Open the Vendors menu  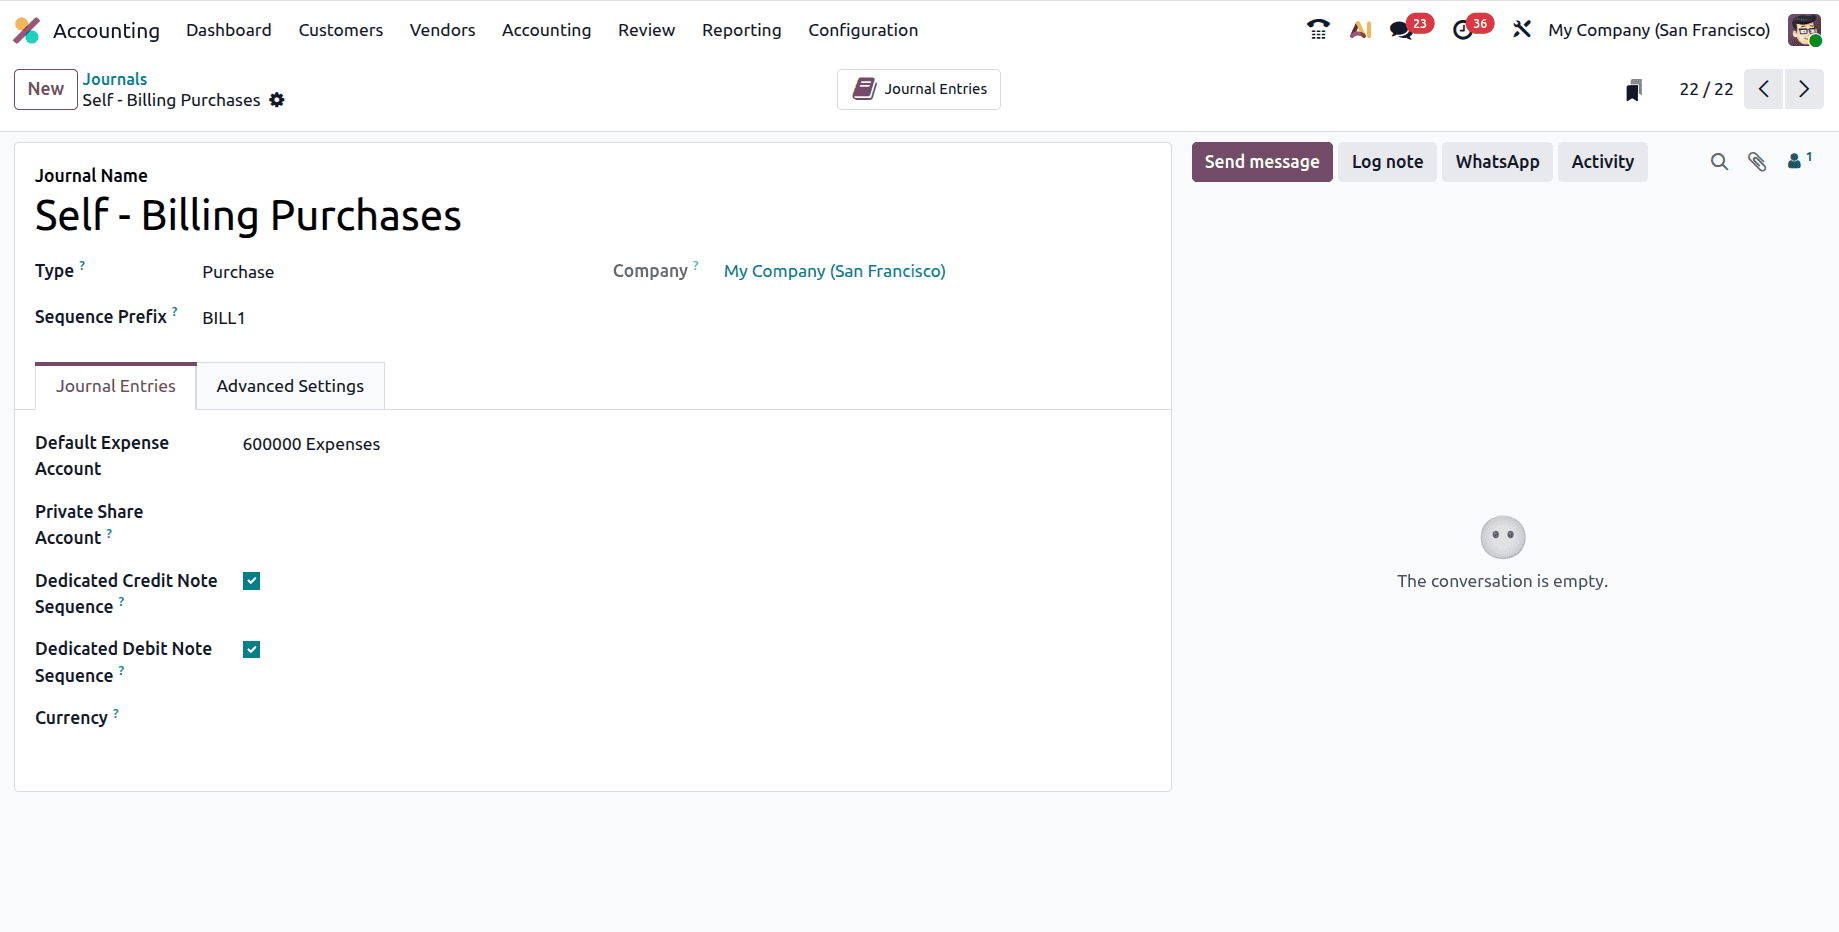point(443,30)
